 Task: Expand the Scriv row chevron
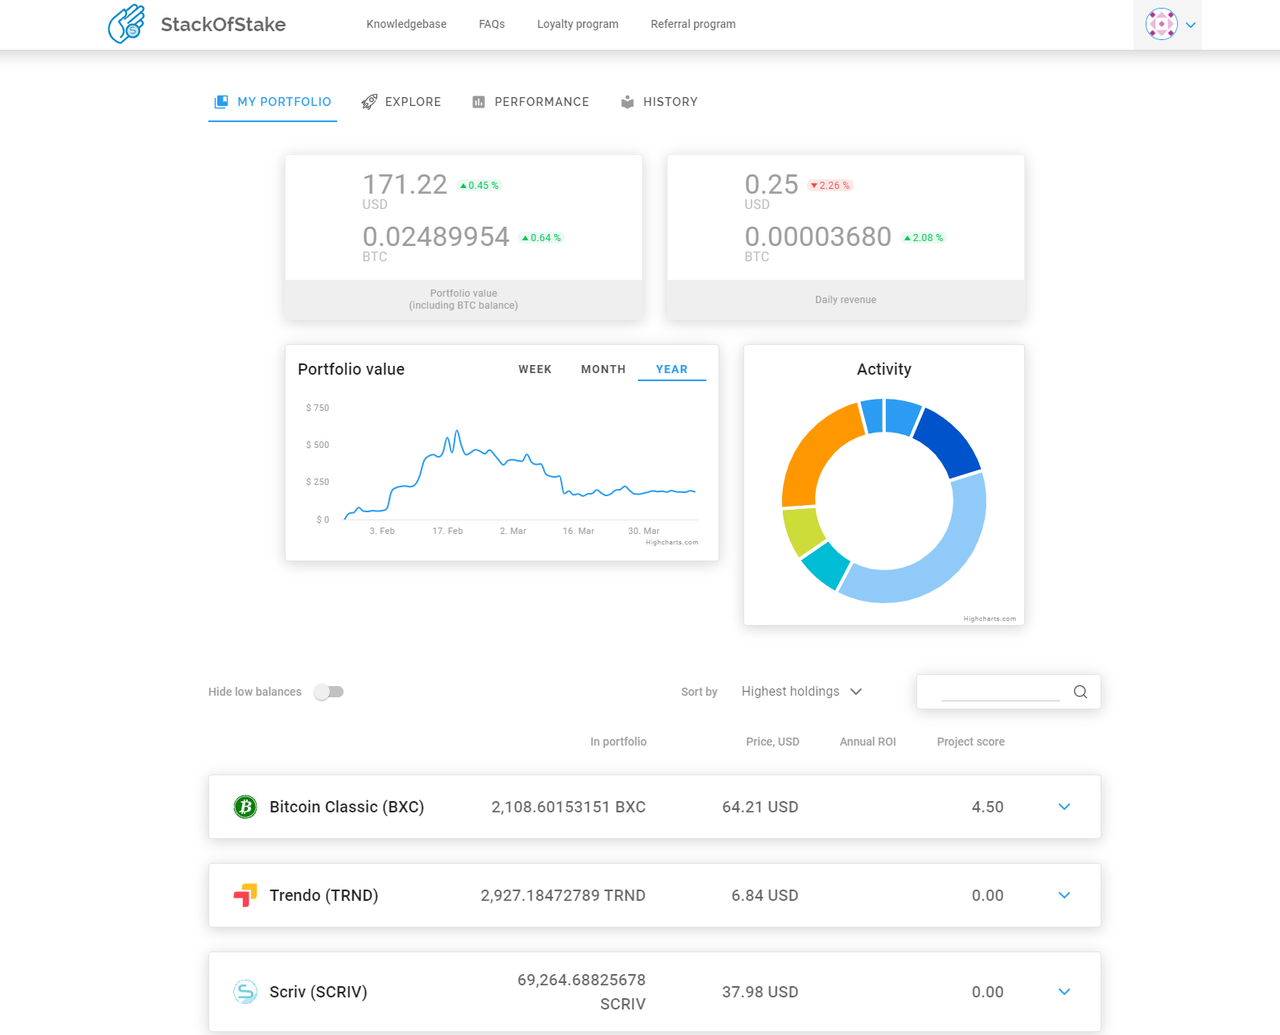1064,992
